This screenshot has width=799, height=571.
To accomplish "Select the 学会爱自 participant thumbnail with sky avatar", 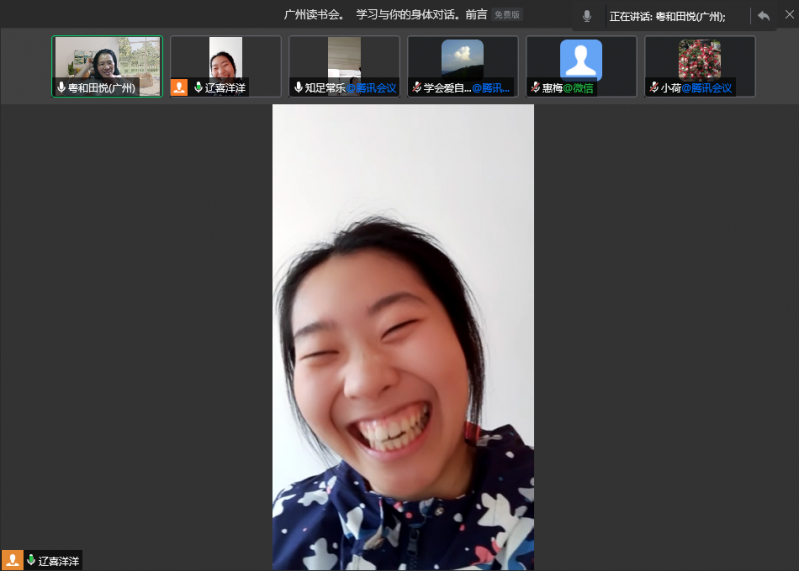I will 462,60.
